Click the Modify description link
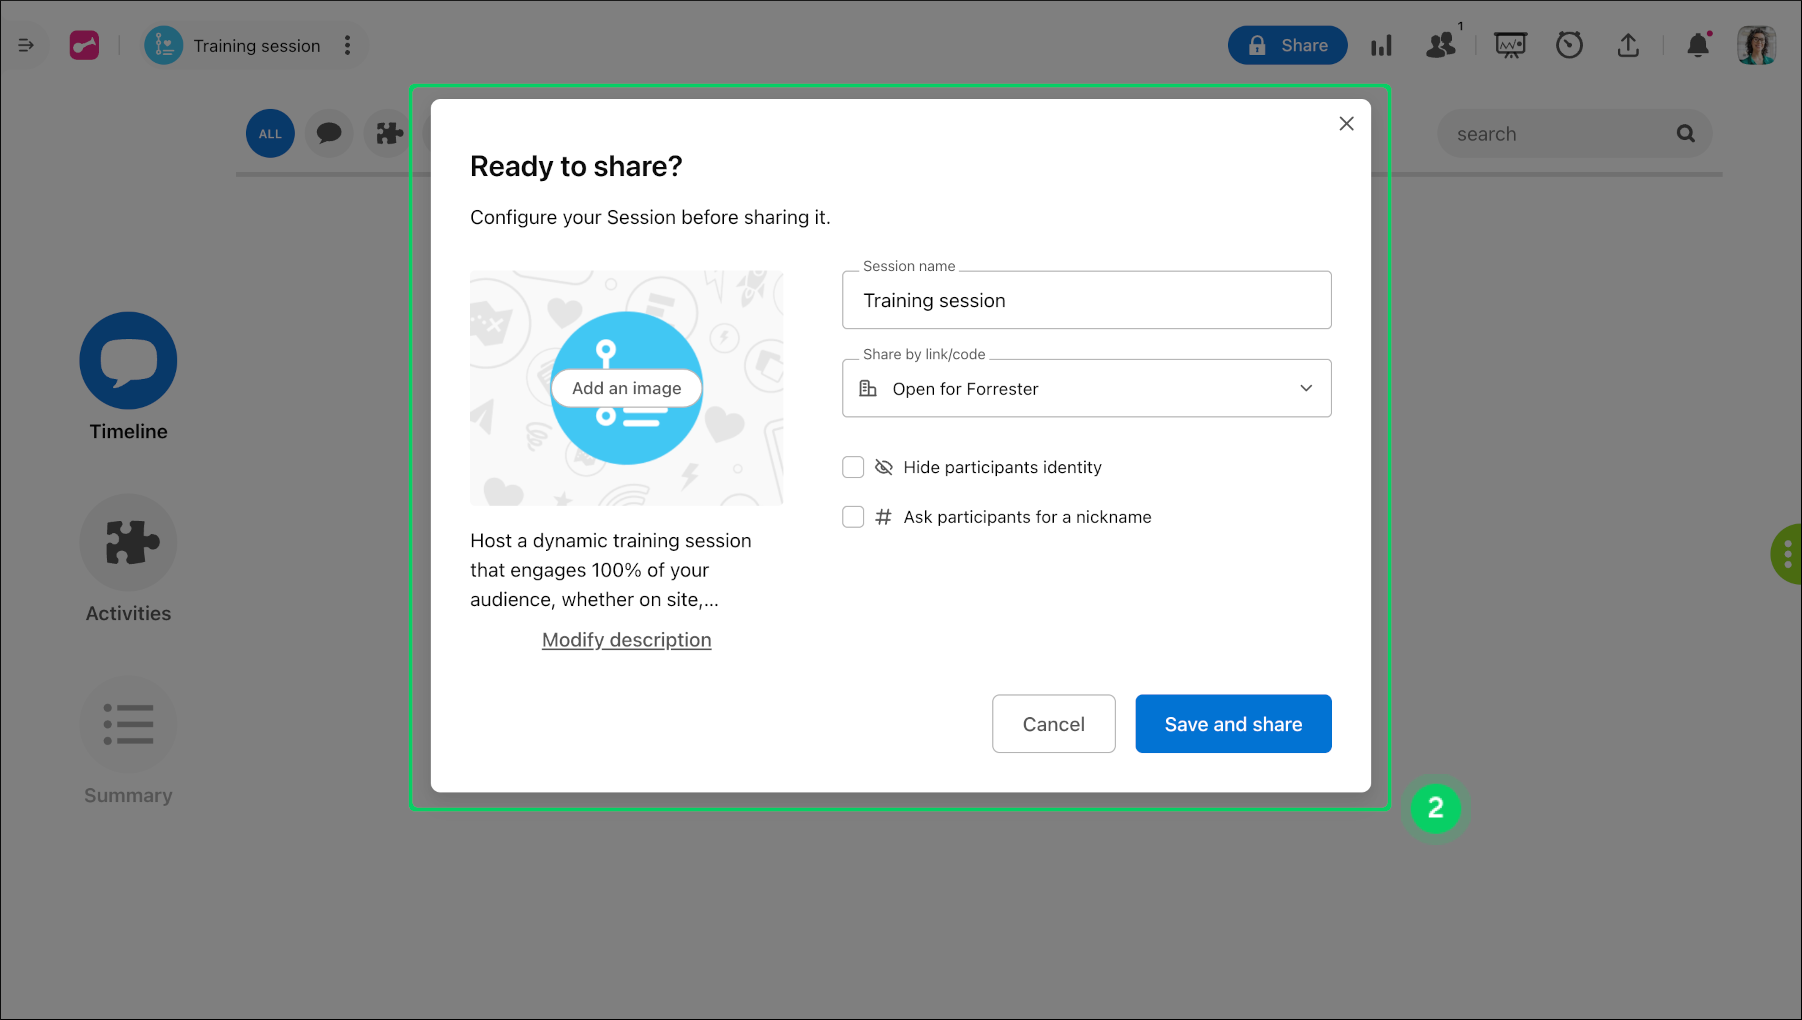Image resolution: width=1802 pixels, height=1020 pixels. pos(627,640)
